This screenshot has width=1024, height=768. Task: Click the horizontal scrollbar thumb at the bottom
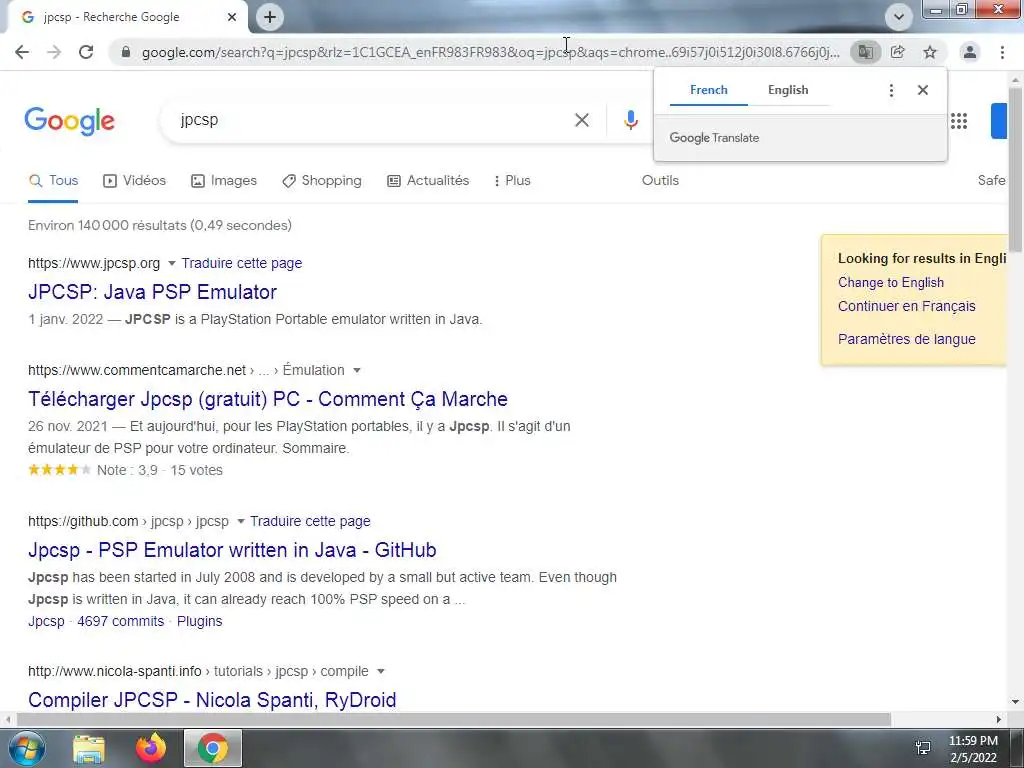454,719
